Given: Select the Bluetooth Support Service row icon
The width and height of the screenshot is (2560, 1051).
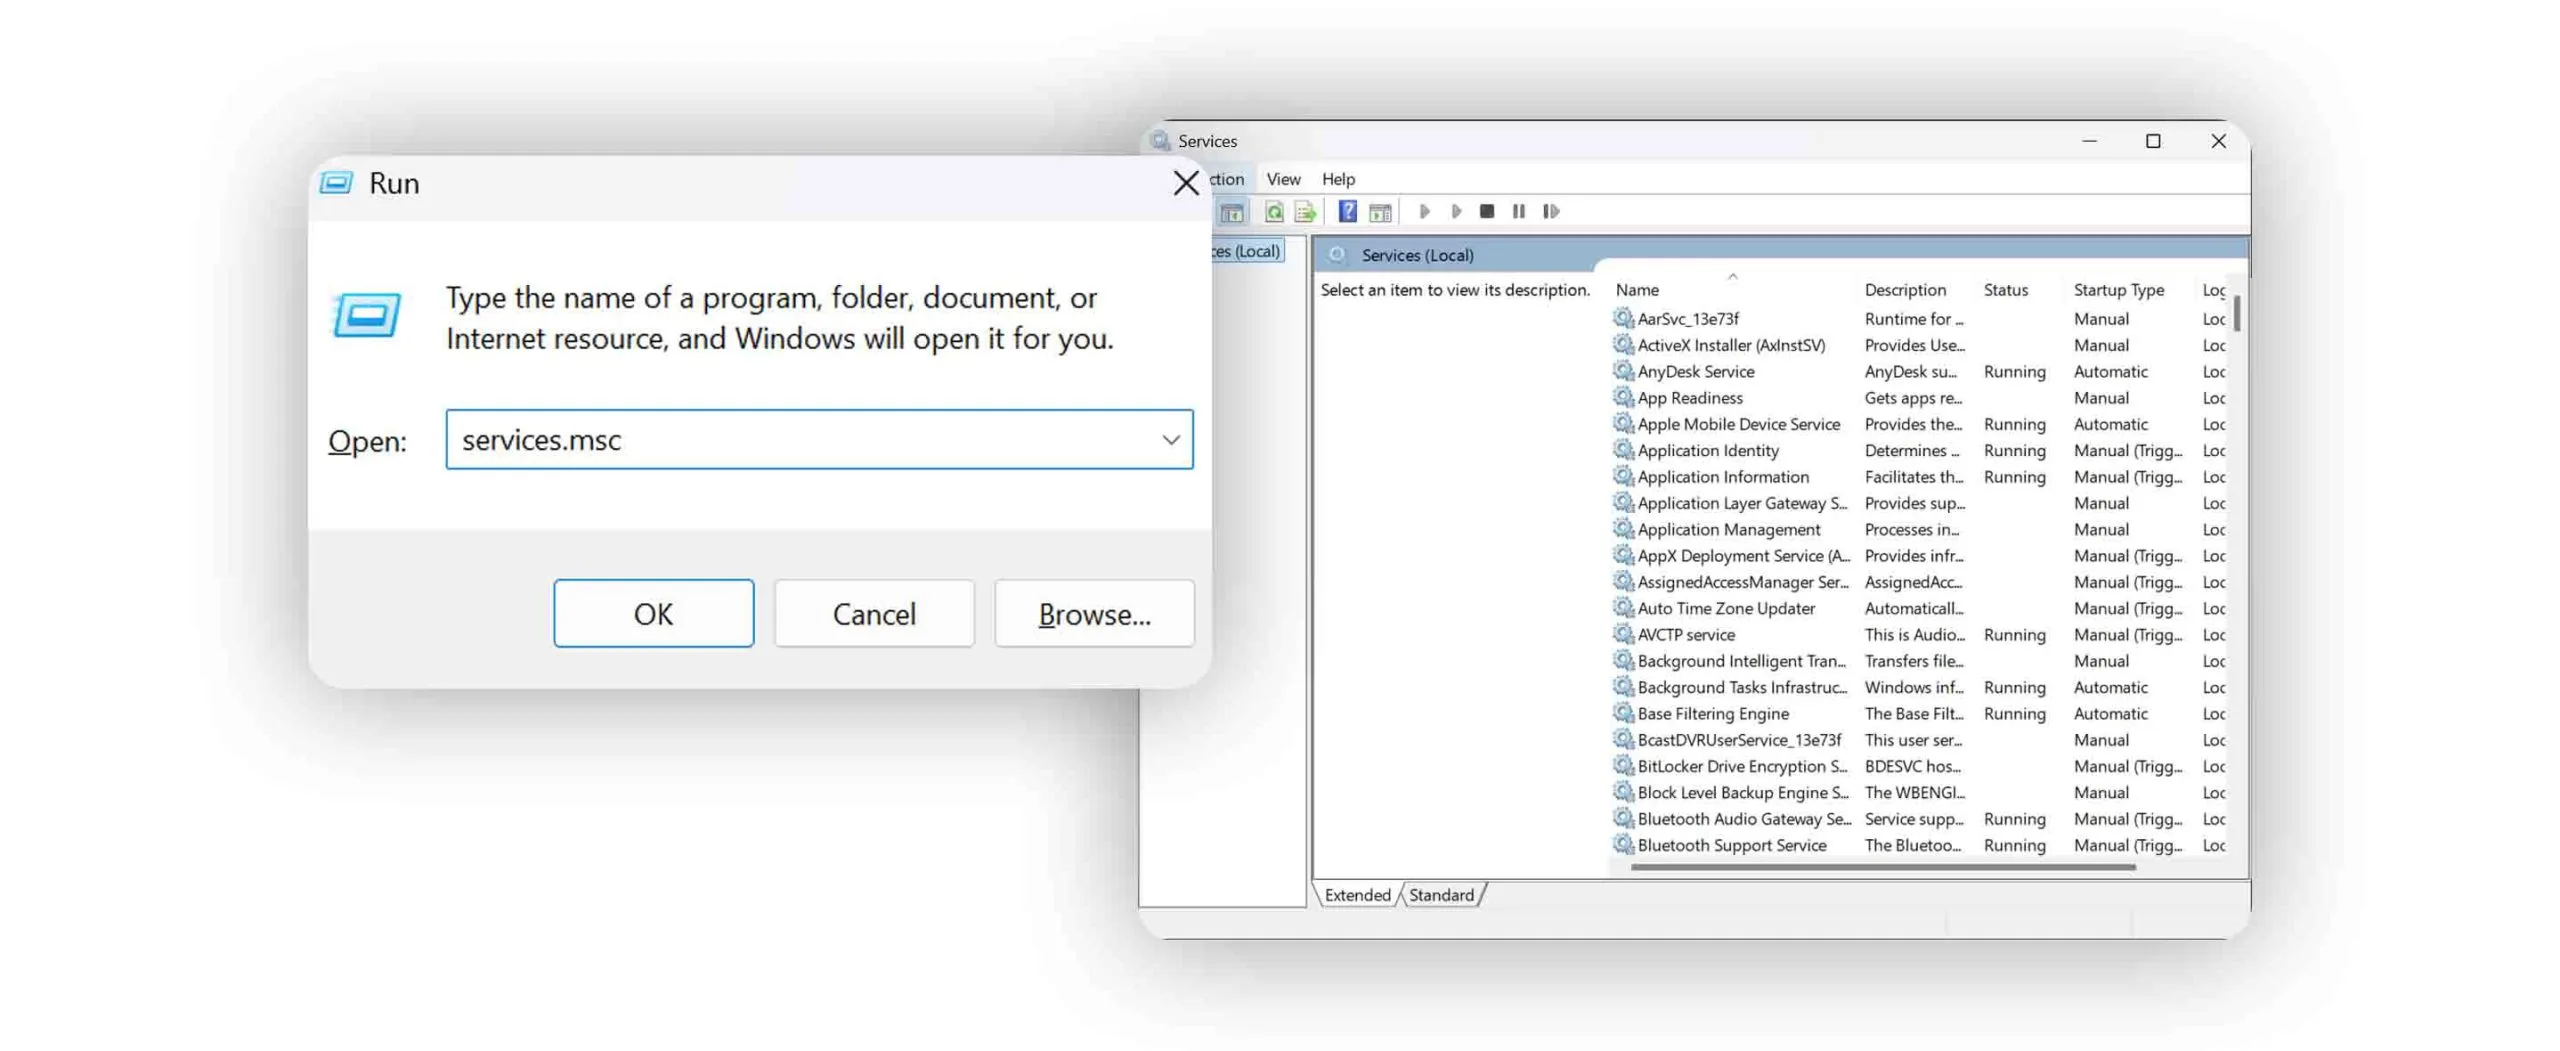Looking at the screenshot, I should pos(1622,845).
